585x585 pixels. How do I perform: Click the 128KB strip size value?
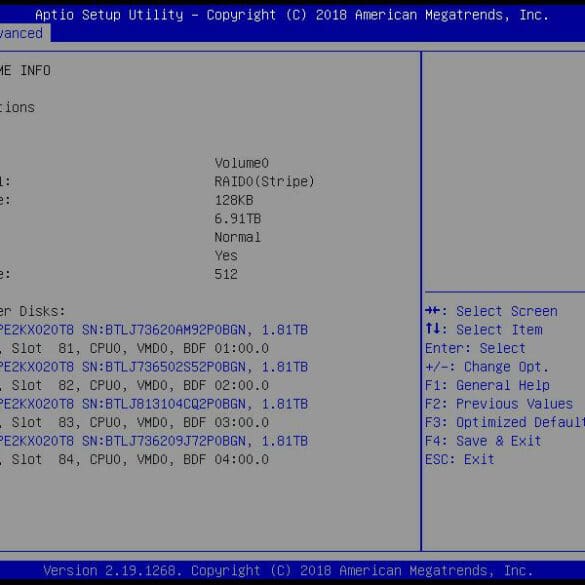pyautogui.click(x=234, y=200)
